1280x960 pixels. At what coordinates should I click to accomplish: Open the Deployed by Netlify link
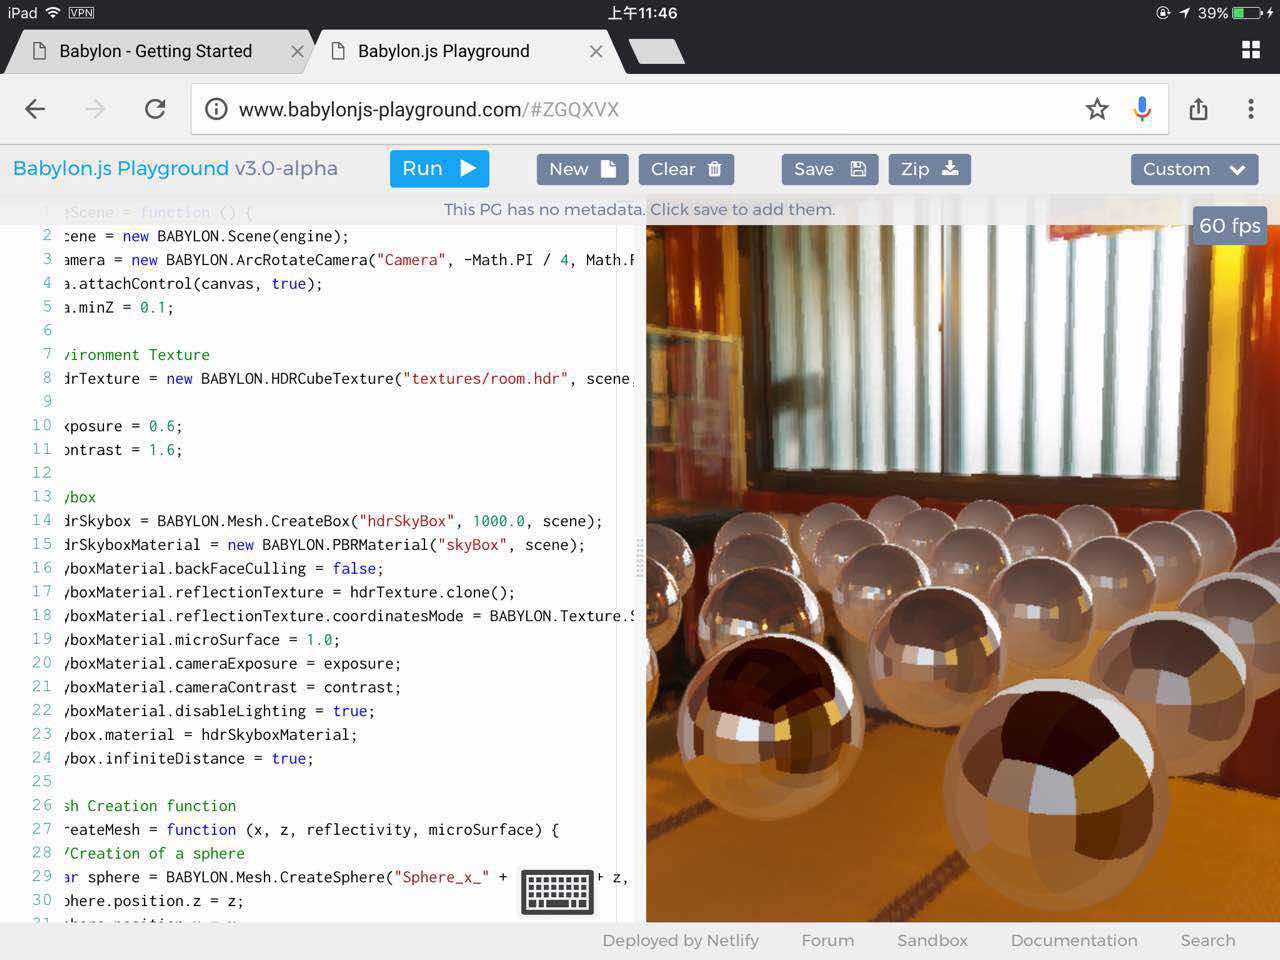[680, 940]
